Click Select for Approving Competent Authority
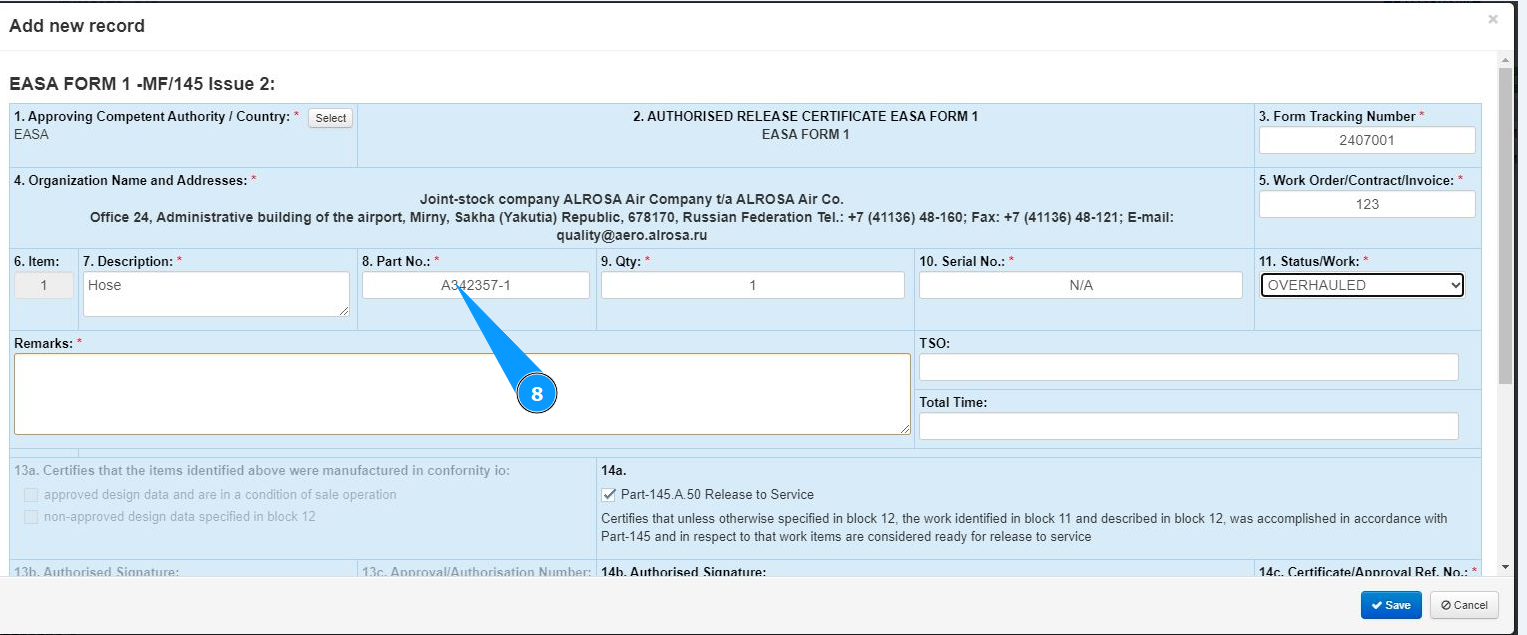The width and height of the screenshot is (1527, 635). [x=330, y=118]
